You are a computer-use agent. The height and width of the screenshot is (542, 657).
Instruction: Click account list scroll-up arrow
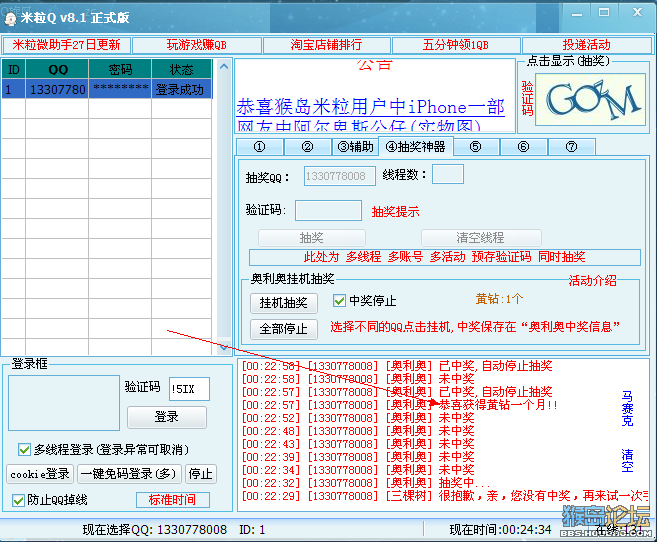pyautogui.click(x=224, y=66)
